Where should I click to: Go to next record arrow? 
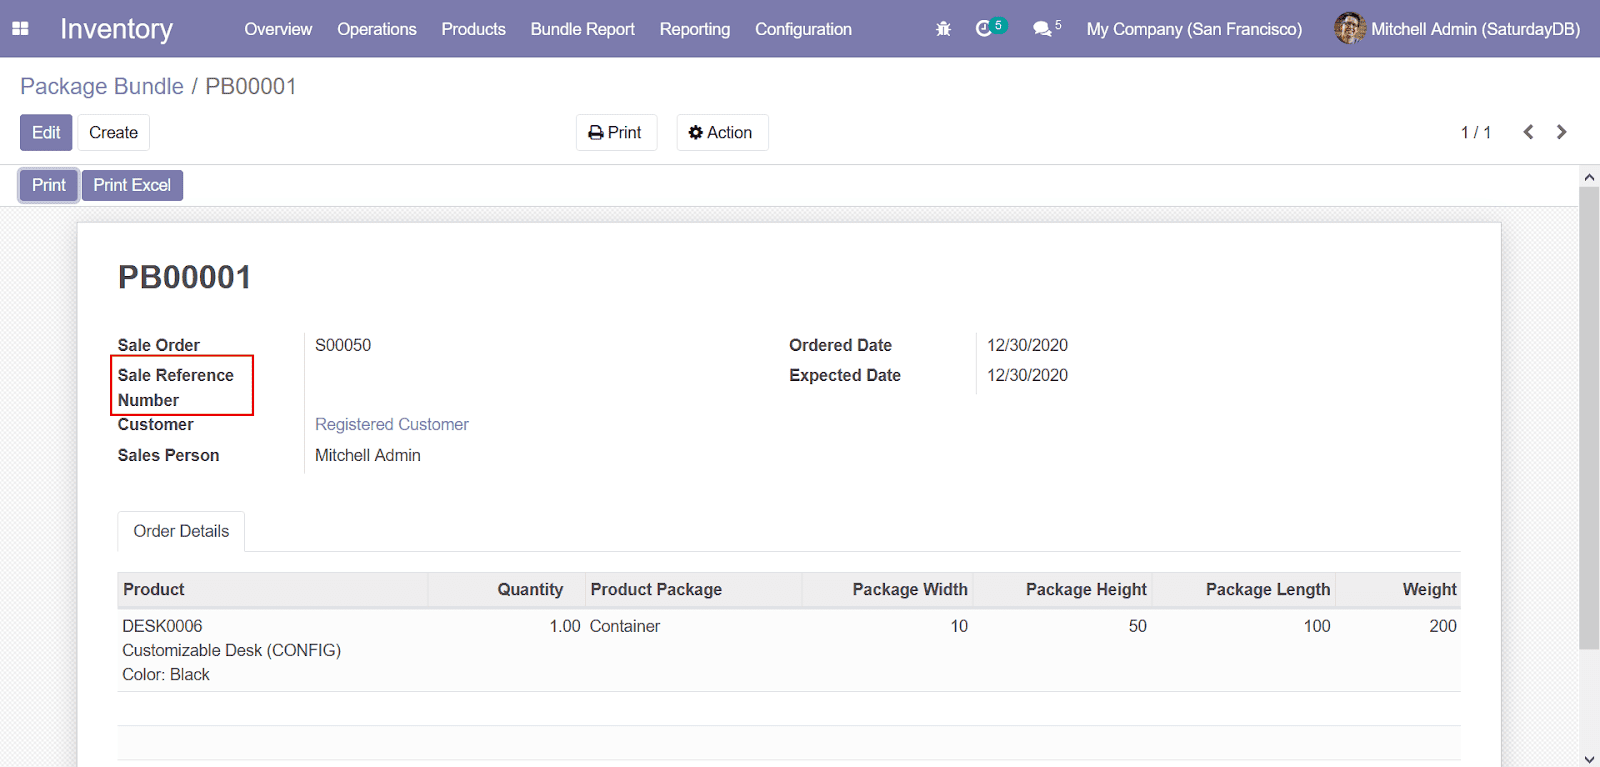(x=1561, y=132)
